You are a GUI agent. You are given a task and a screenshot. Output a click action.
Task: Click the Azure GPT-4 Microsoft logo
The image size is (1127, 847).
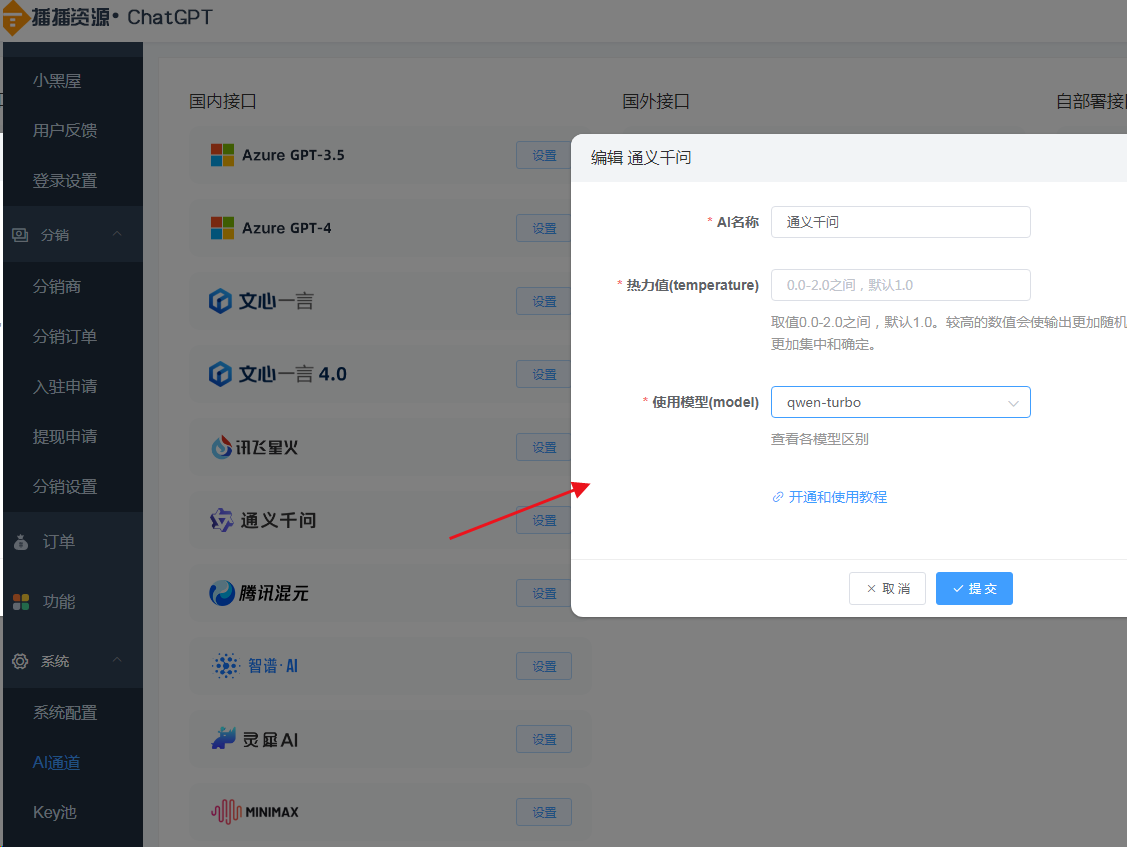point(222,228)
